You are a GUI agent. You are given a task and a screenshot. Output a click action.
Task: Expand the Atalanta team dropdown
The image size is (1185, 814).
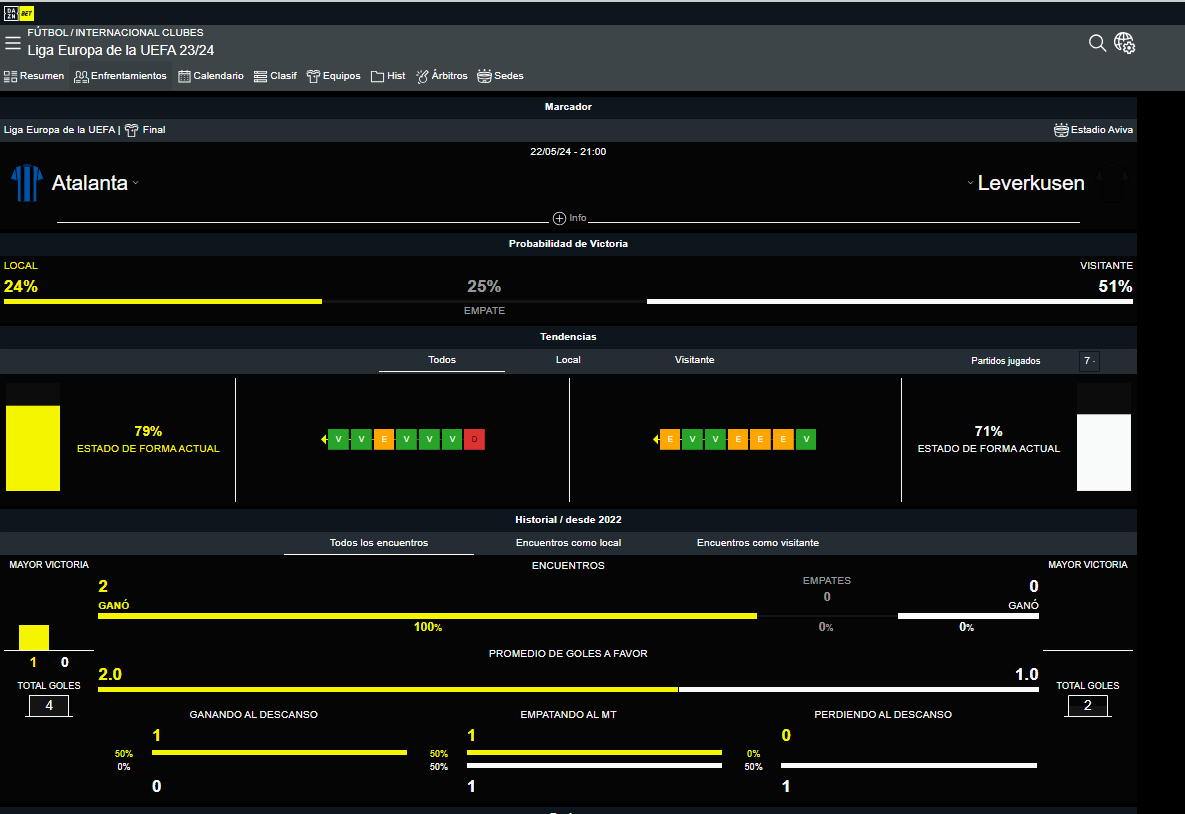135,184
